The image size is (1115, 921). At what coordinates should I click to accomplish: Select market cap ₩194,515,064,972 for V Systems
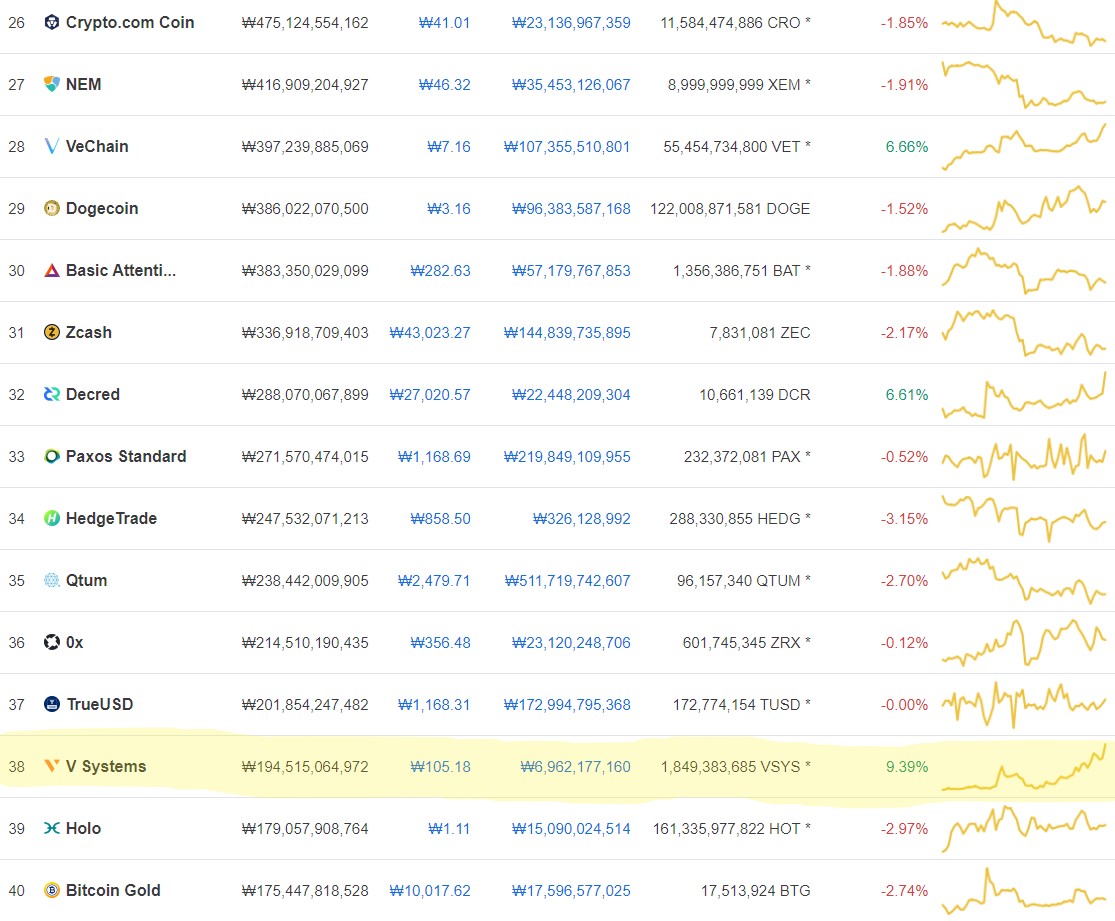click(x=305, y=767)
